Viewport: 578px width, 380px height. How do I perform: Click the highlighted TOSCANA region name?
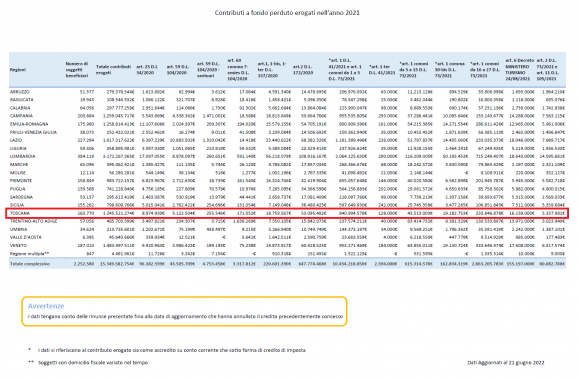tap(20, 213)
